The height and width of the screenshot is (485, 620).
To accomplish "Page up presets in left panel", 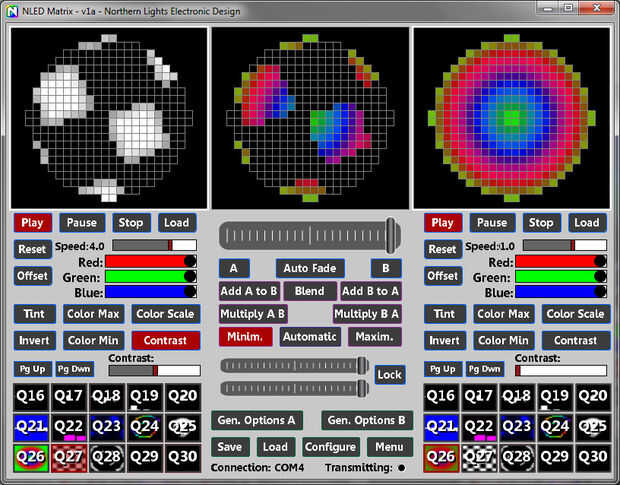I will pos(33,370).
